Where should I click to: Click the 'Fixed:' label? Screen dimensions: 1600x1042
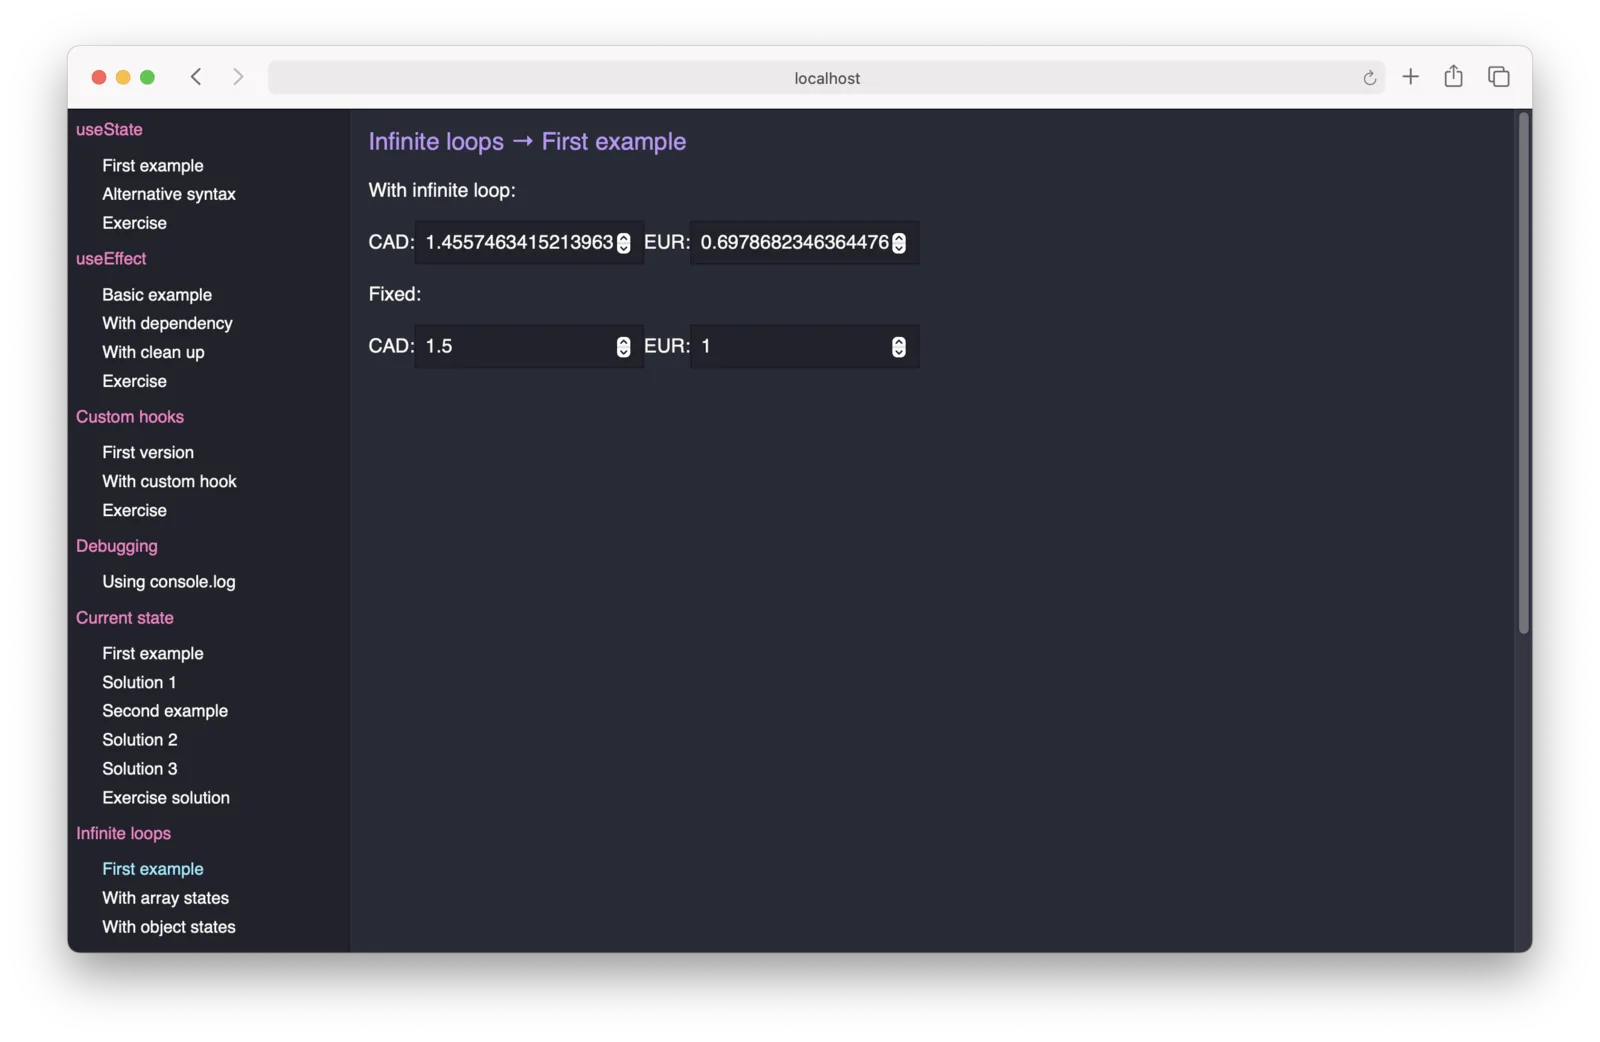tap(394, 294)
